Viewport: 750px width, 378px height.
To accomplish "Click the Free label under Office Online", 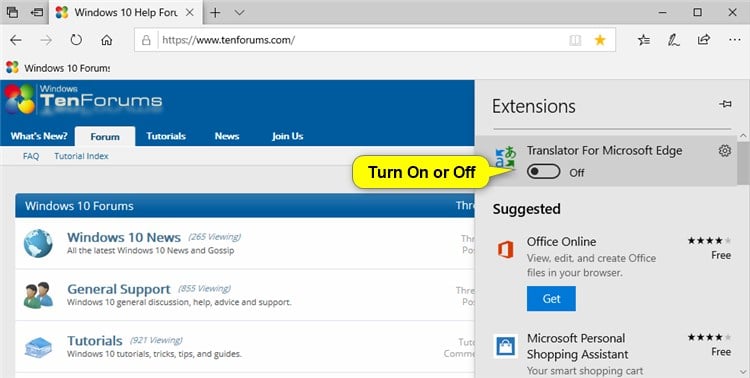I will (721, 255).
